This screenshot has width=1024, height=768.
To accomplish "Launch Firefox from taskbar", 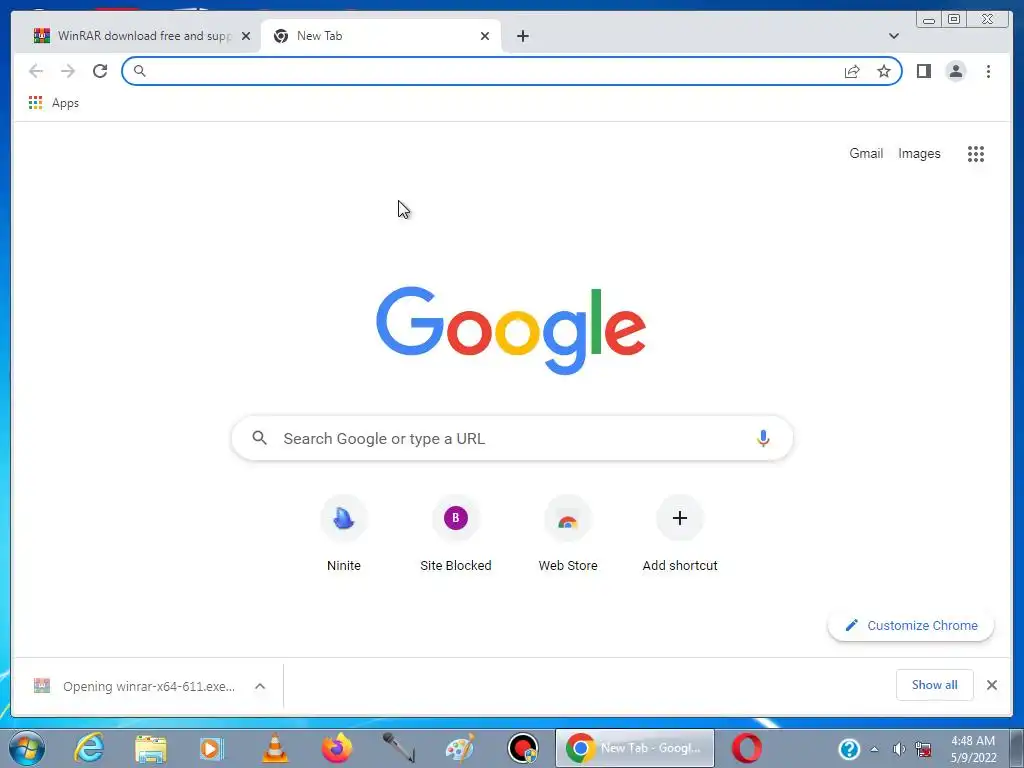I will click(337, 748).
